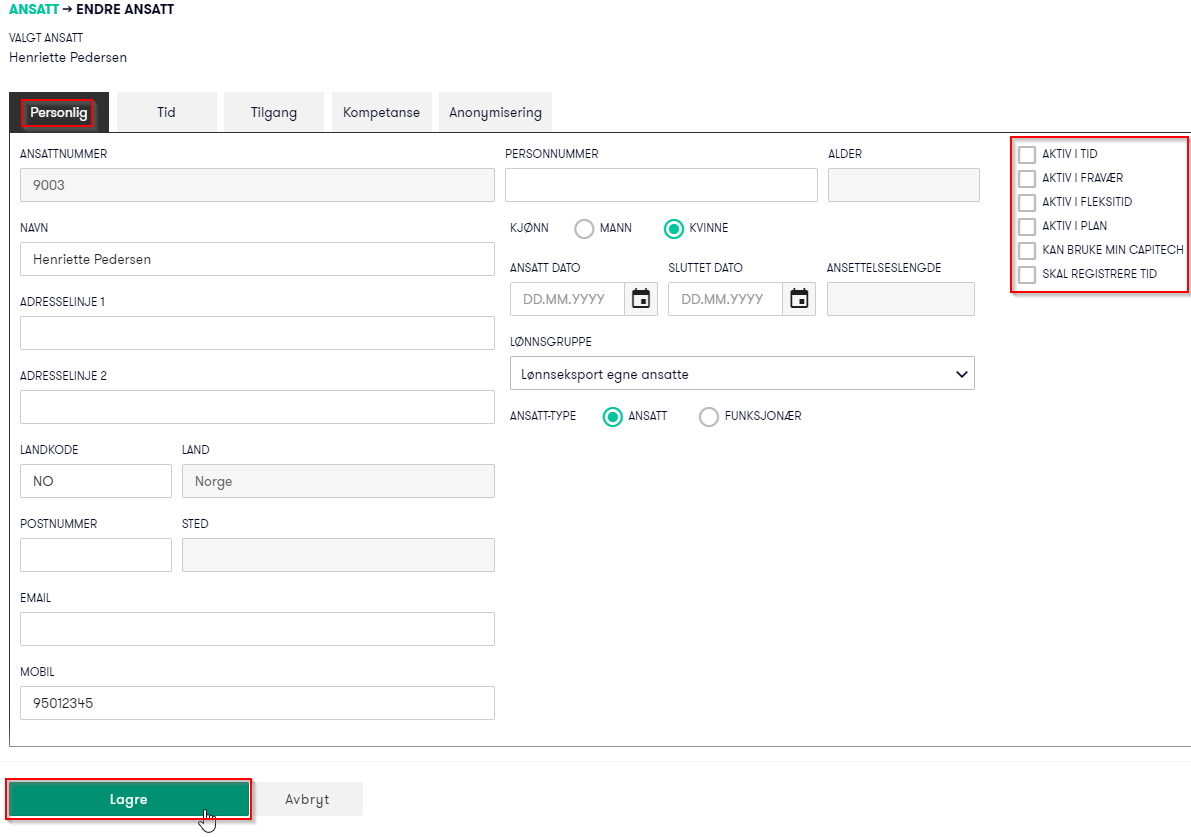Click into the Personnummer field

click(661, 185)
